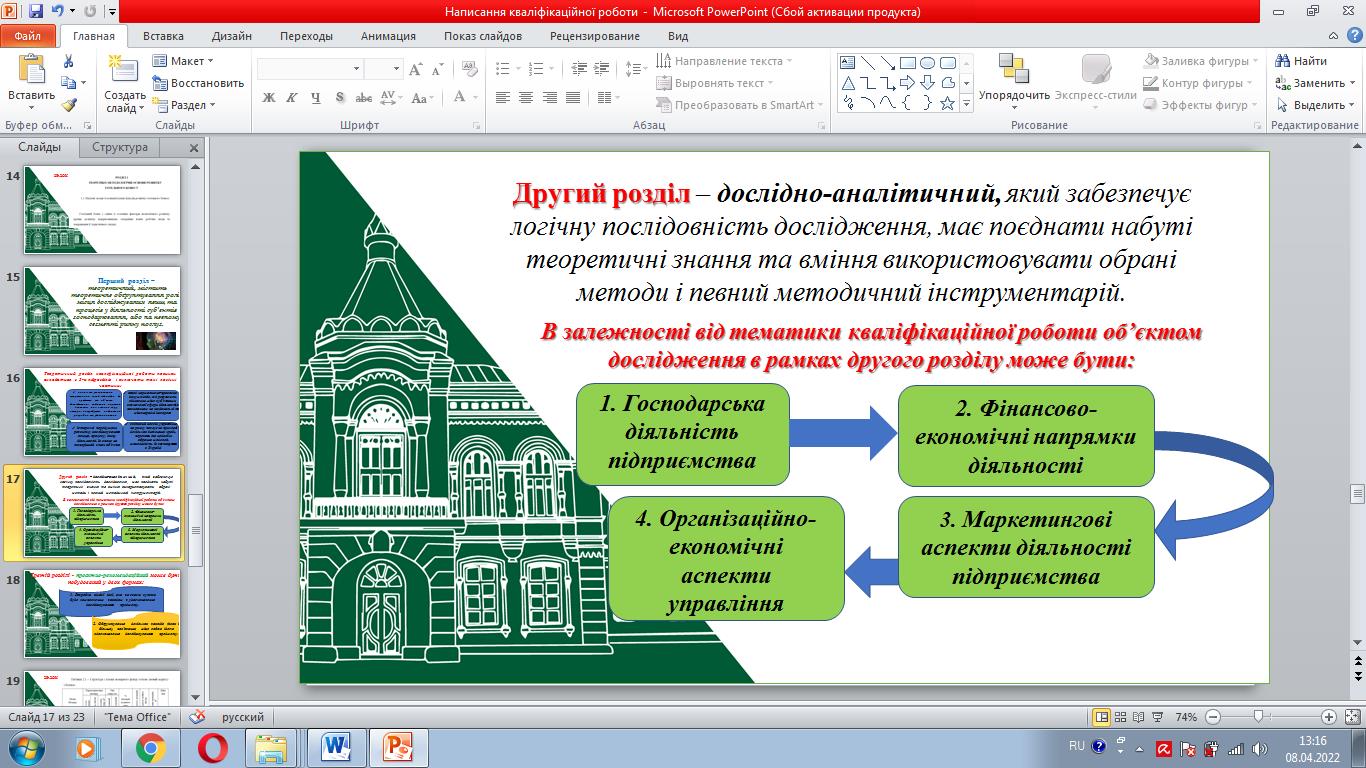Pick the right arrow shape from gallery

pyautogui.click(x=908, y=83)
